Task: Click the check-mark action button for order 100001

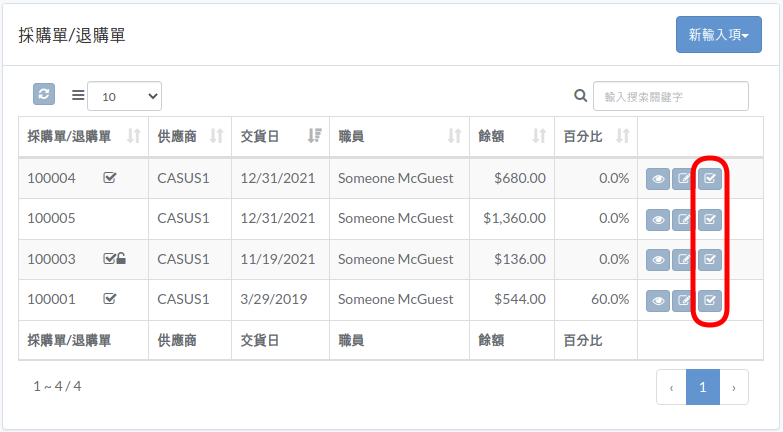Action: tap(710, 301)
